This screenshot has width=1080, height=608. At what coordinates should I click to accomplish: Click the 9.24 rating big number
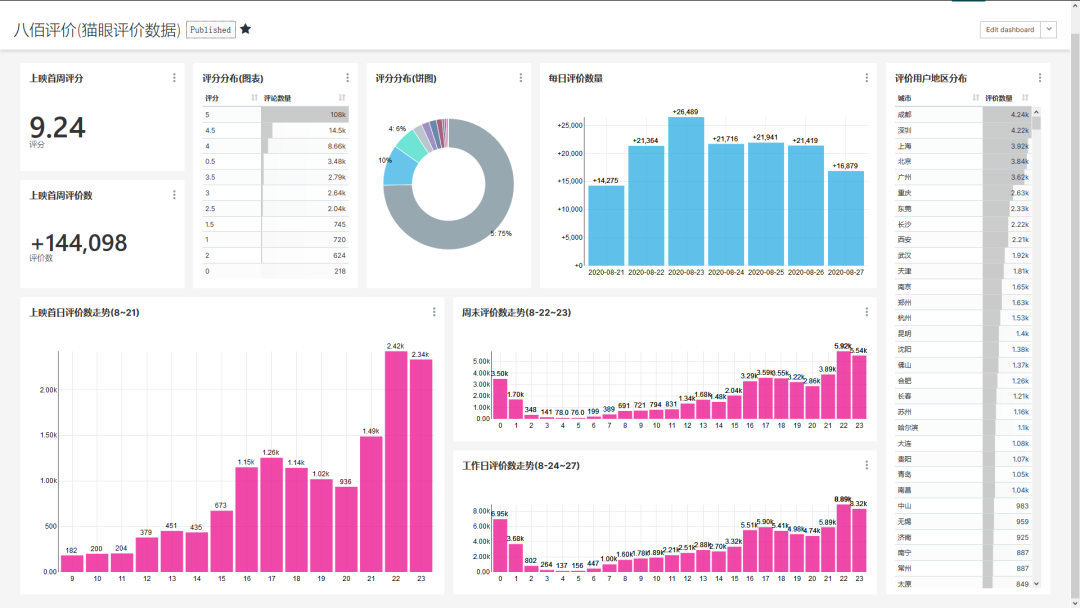57,127
